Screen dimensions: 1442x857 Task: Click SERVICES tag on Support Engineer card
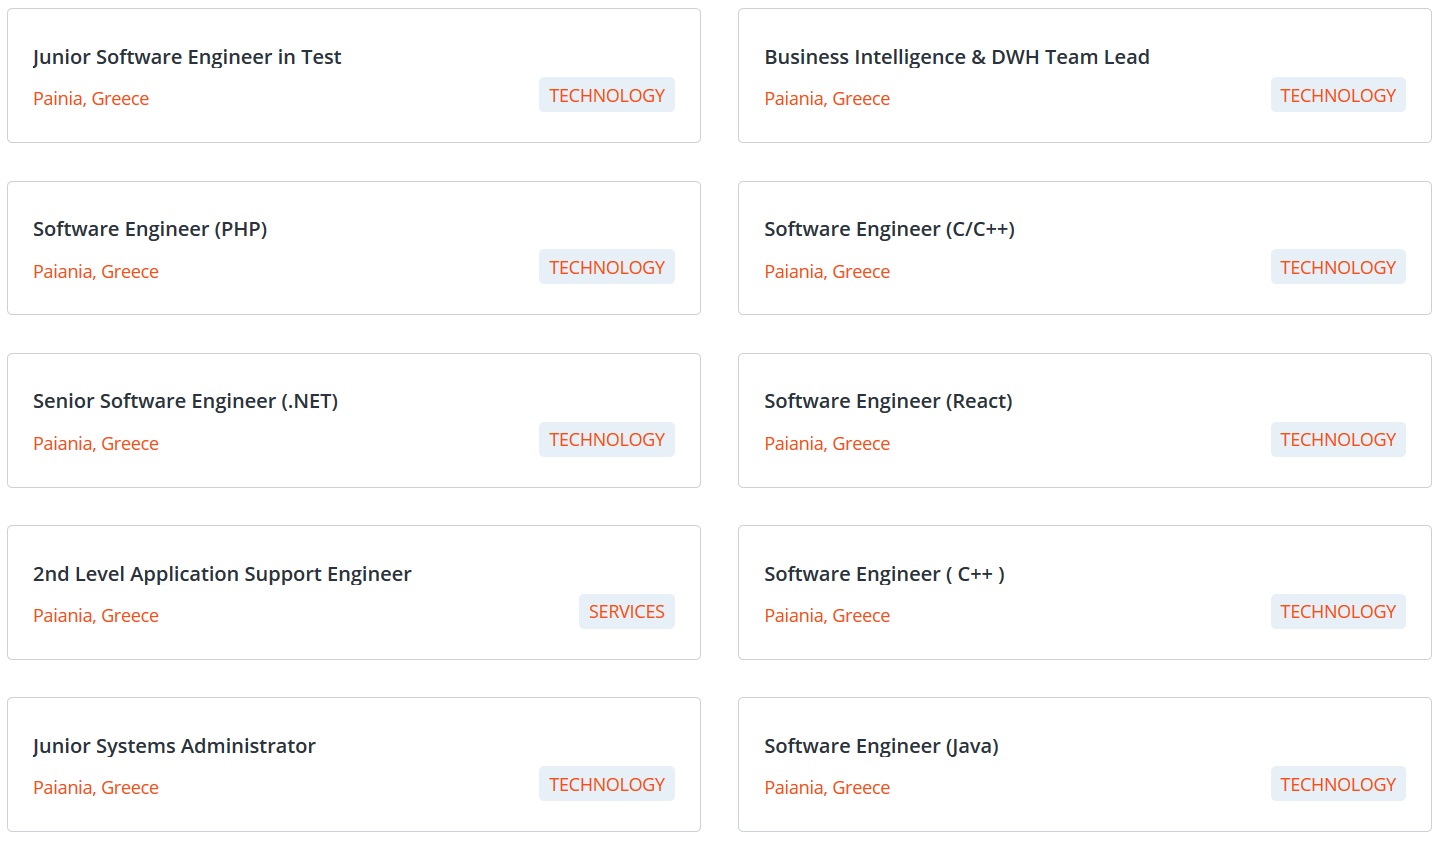pyautogui.click(x=627, y=612)
